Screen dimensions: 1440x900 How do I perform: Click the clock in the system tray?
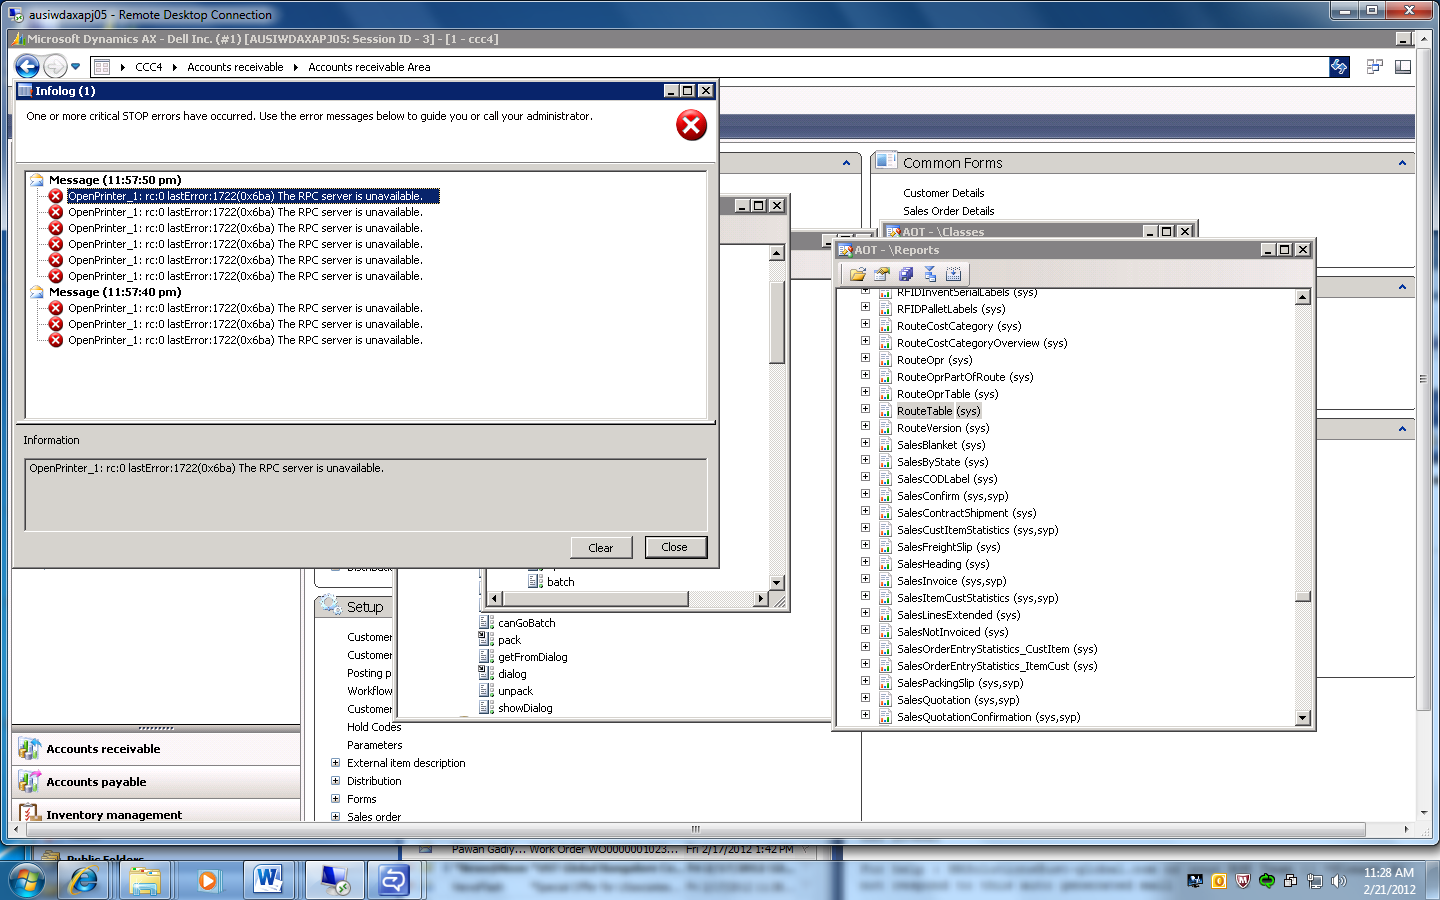(x=1389, y=881)
